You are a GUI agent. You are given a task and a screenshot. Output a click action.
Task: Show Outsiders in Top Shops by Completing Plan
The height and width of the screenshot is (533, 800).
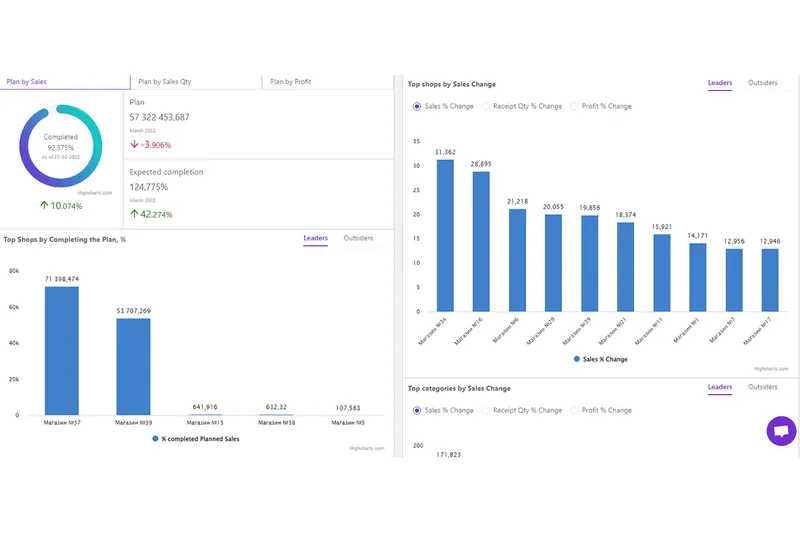[x=358, y=238]
